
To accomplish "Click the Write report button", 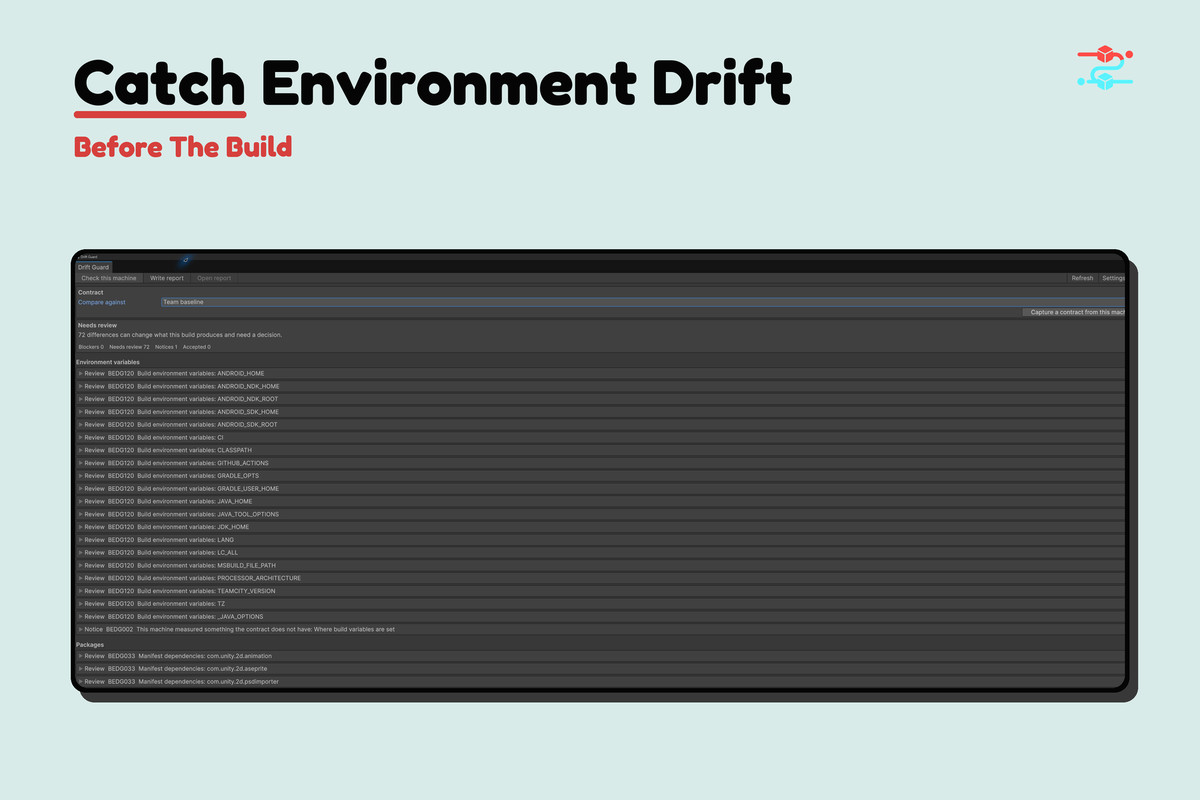I will point(167,278).
